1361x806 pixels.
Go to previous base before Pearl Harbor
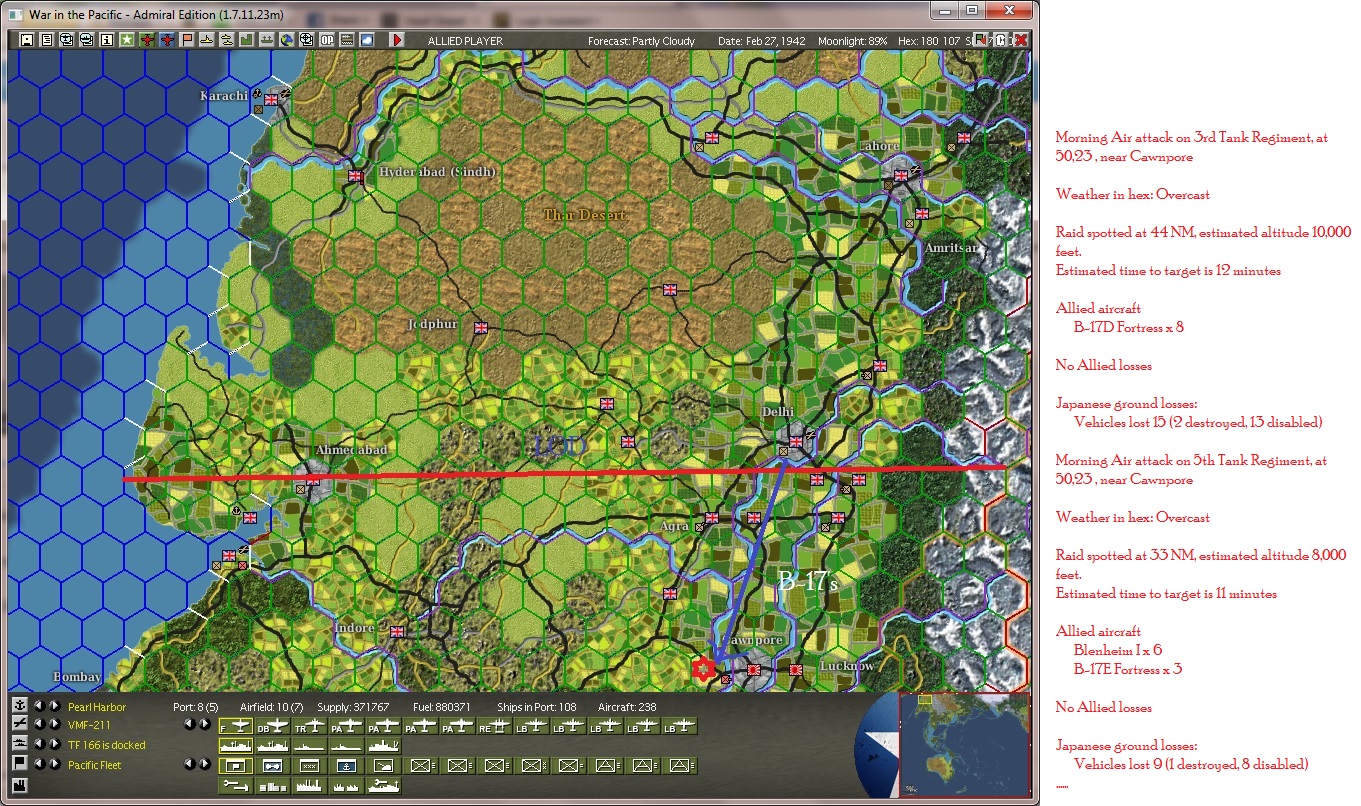point(39,706)
